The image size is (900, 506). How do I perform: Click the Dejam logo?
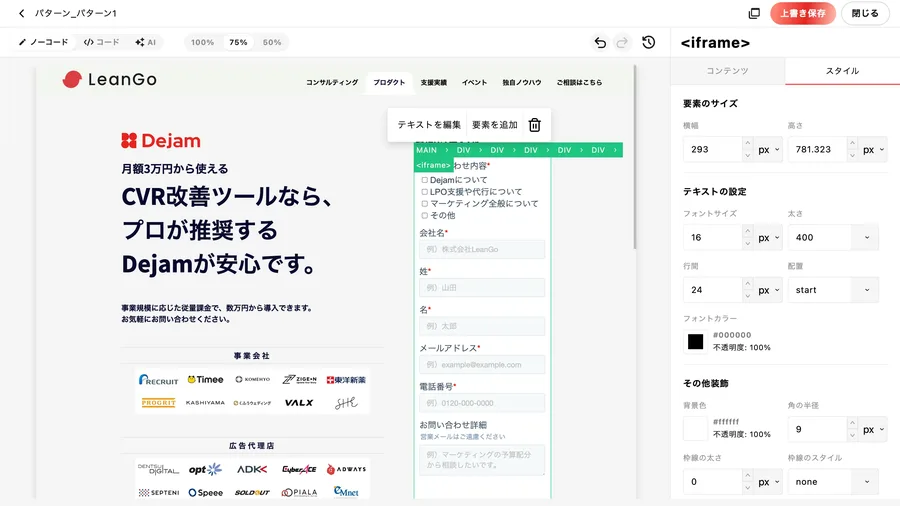[x=161, y=141]
